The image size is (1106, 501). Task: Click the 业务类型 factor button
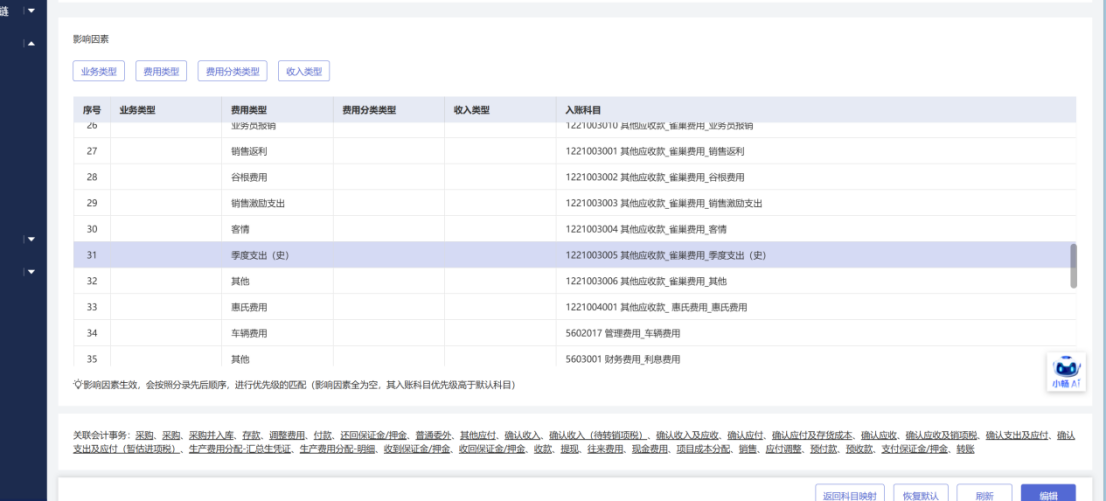click(99, 71)
